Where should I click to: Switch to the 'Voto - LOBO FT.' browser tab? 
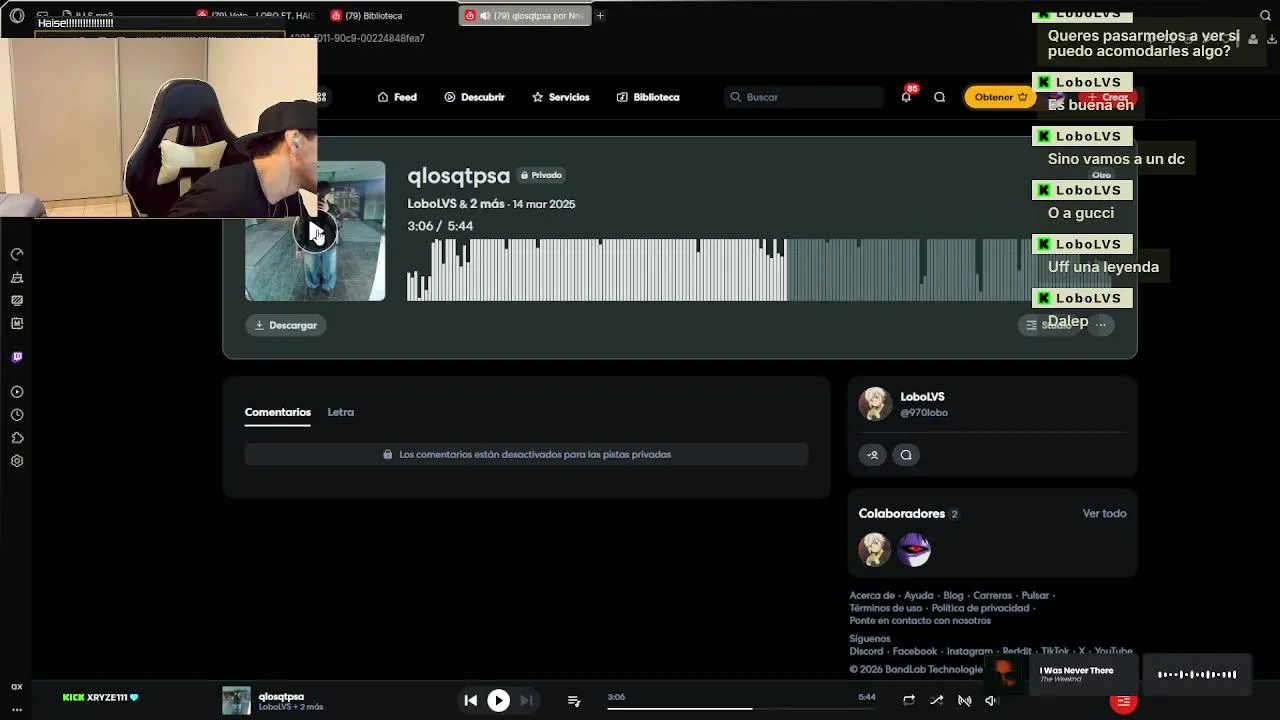[257, 15]
